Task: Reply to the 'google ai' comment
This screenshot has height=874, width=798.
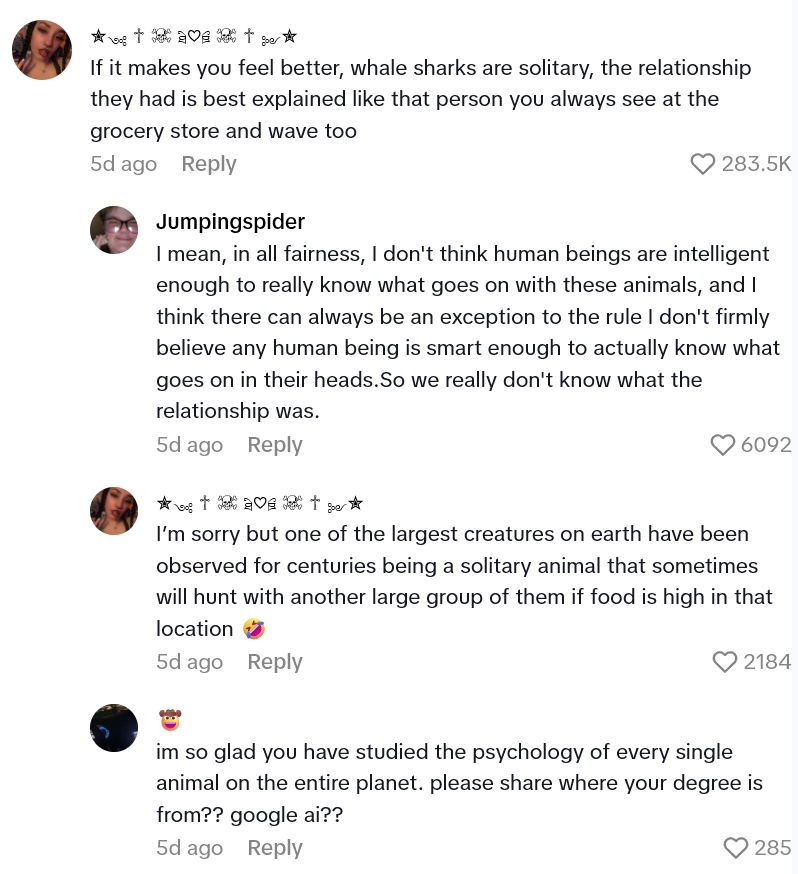Action: (x=274, y=848)
